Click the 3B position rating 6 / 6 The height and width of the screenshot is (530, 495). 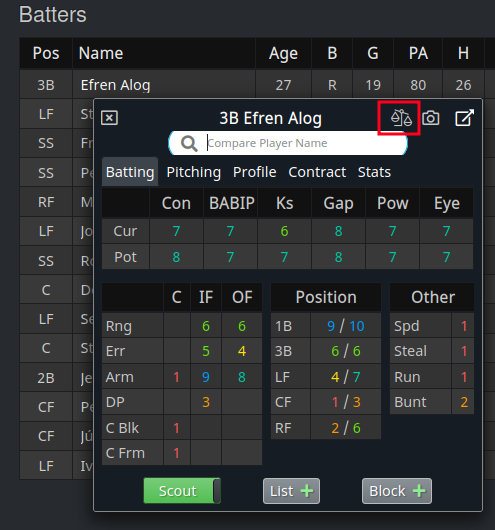(x=346, y=351)
